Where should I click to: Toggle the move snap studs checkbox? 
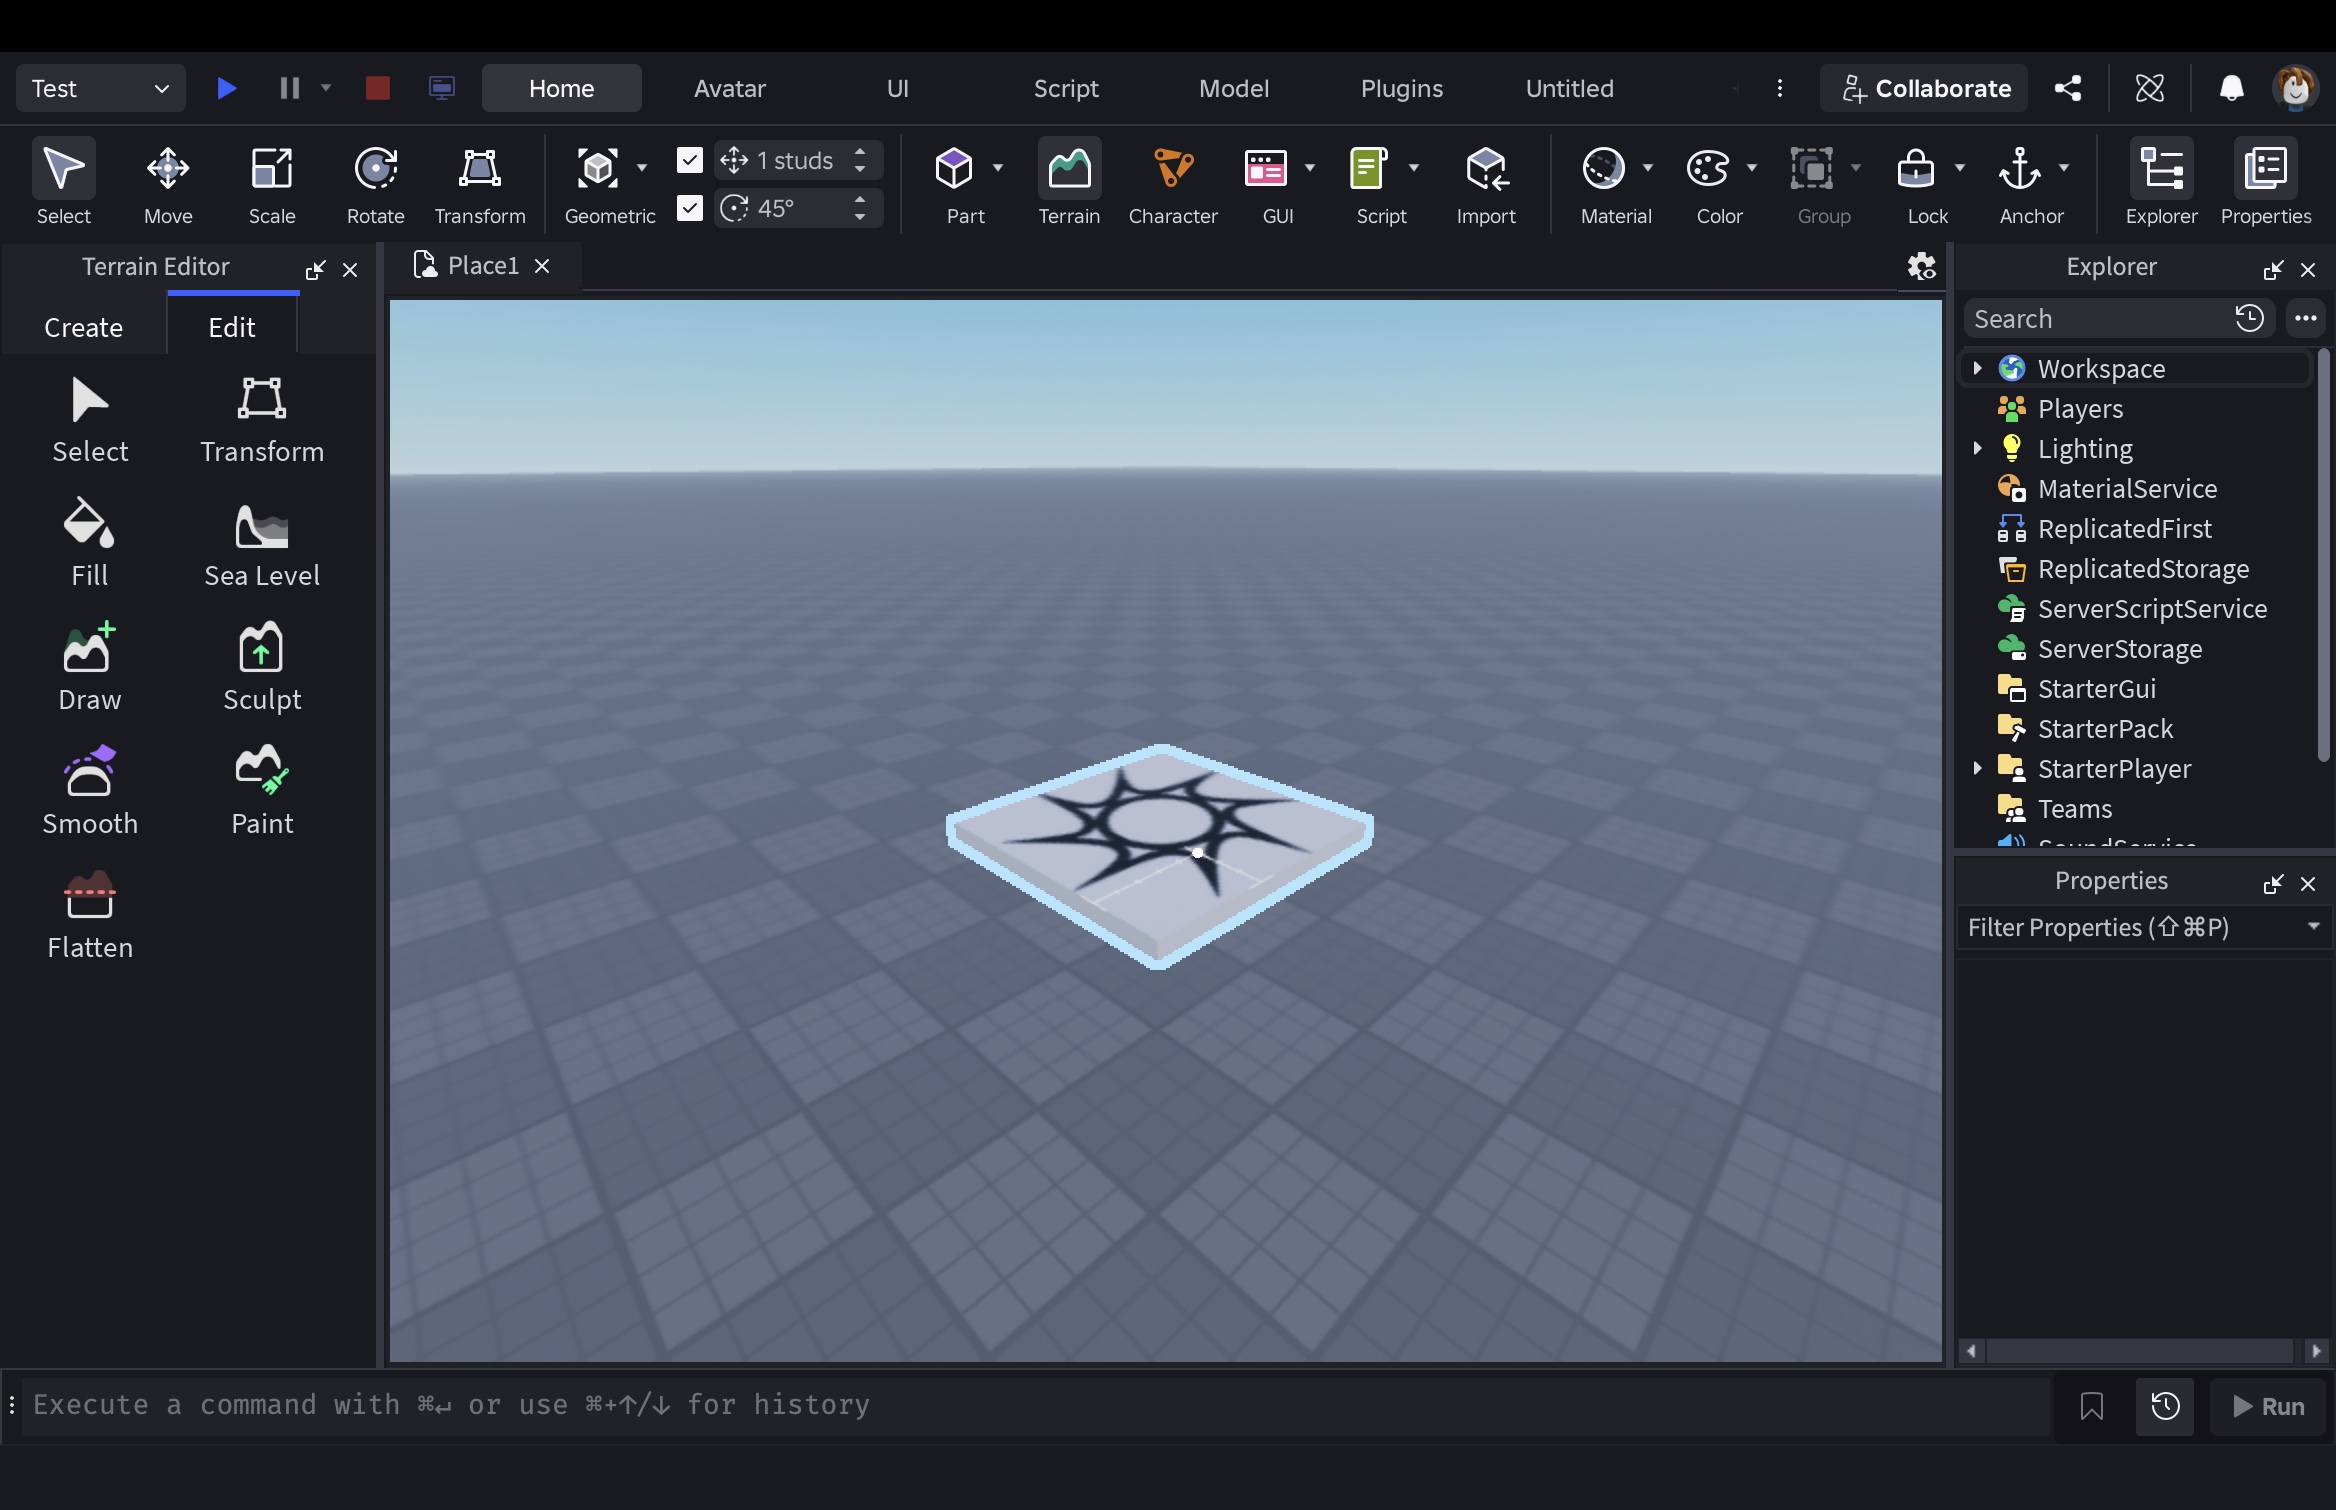690,160
